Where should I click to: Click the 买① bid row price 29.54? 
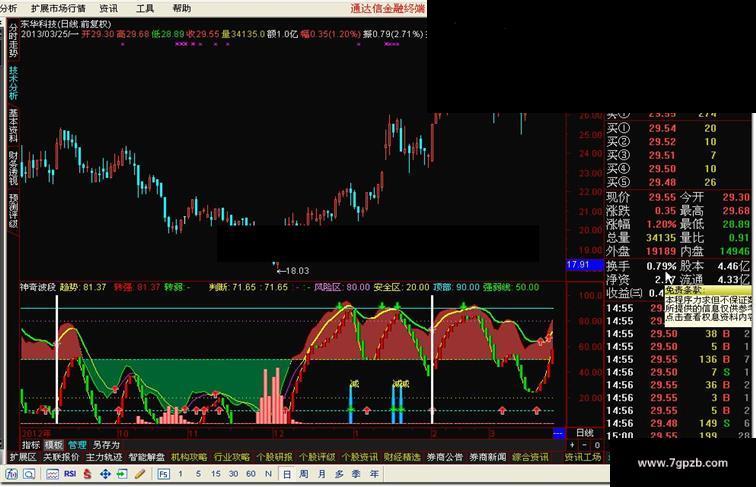tap(662, 128)
